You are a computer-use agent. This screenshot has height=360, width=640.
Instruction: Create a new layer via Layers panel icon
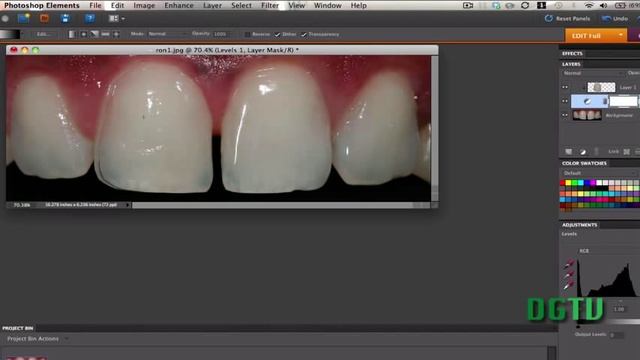pos(569,152)
